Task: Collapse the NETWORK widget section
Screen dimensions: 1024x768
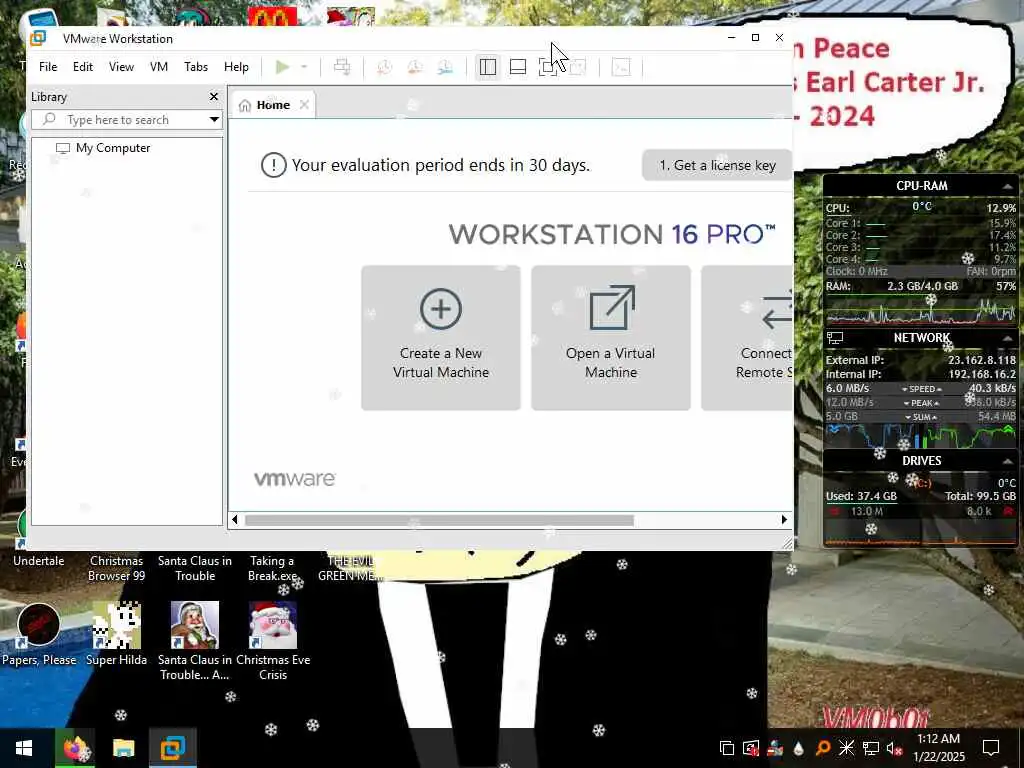Action: click(x=1007, y=338)
